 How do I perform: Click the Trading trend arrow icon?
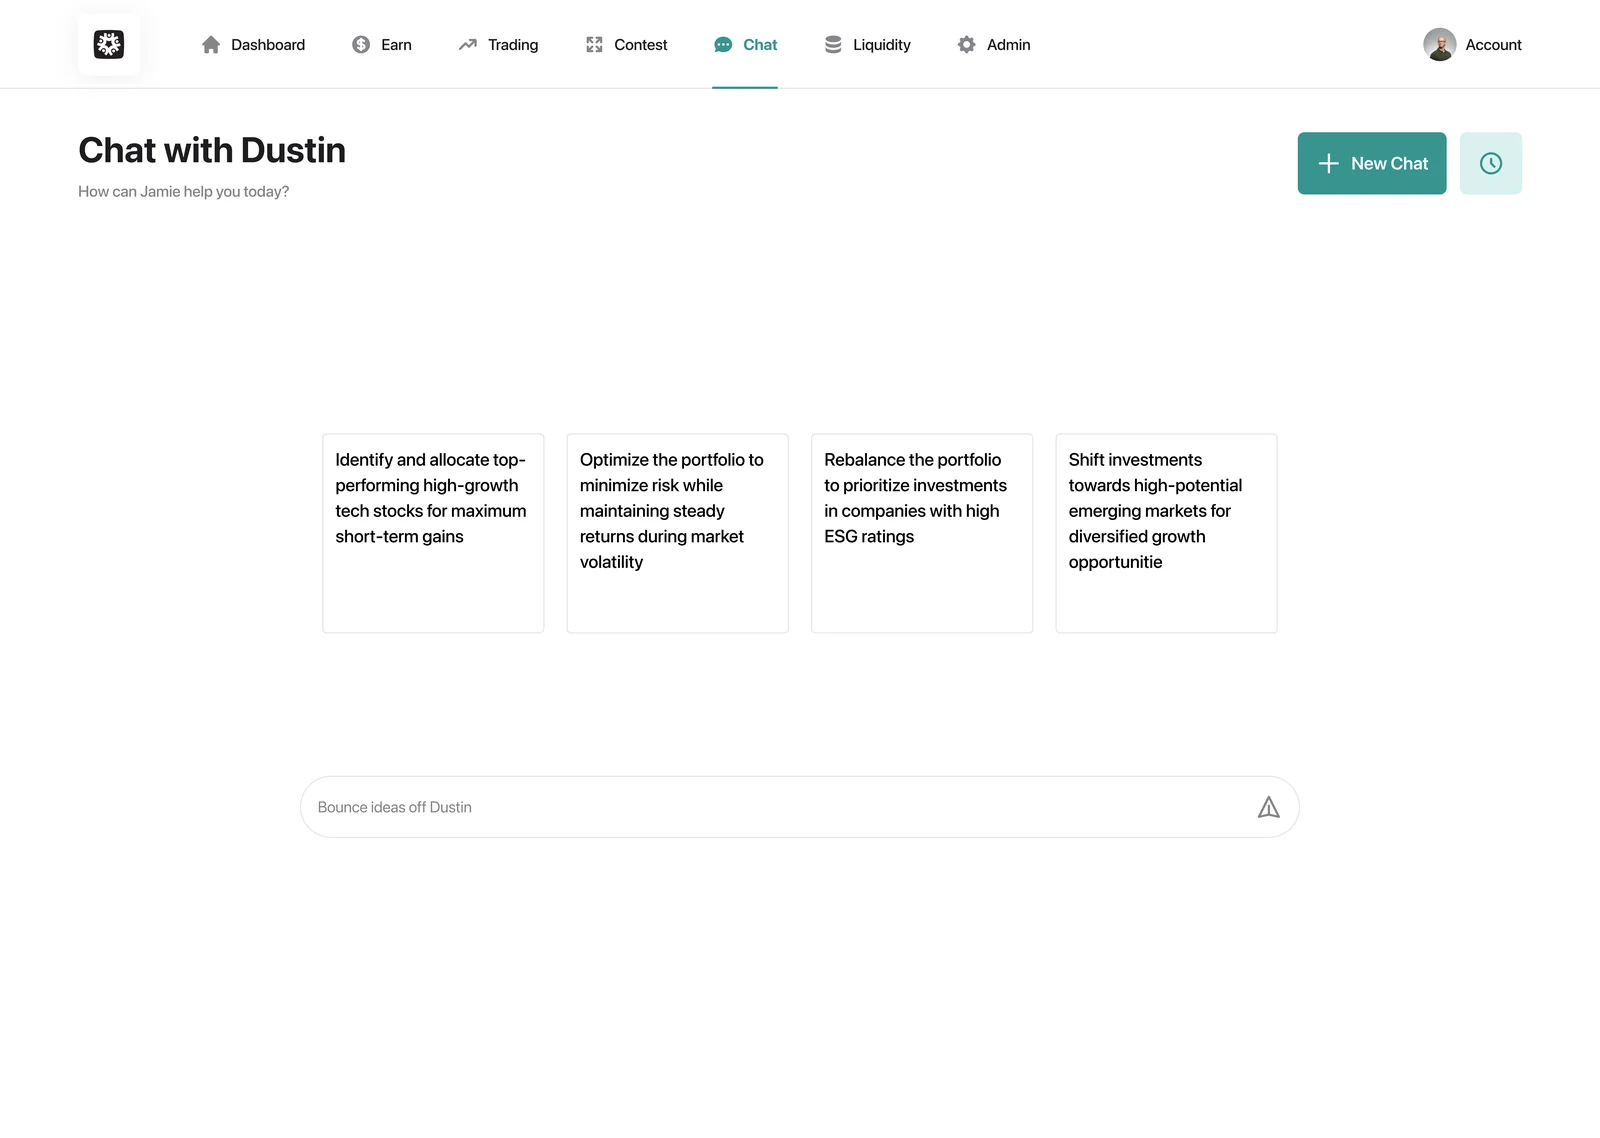pos(467,45)
